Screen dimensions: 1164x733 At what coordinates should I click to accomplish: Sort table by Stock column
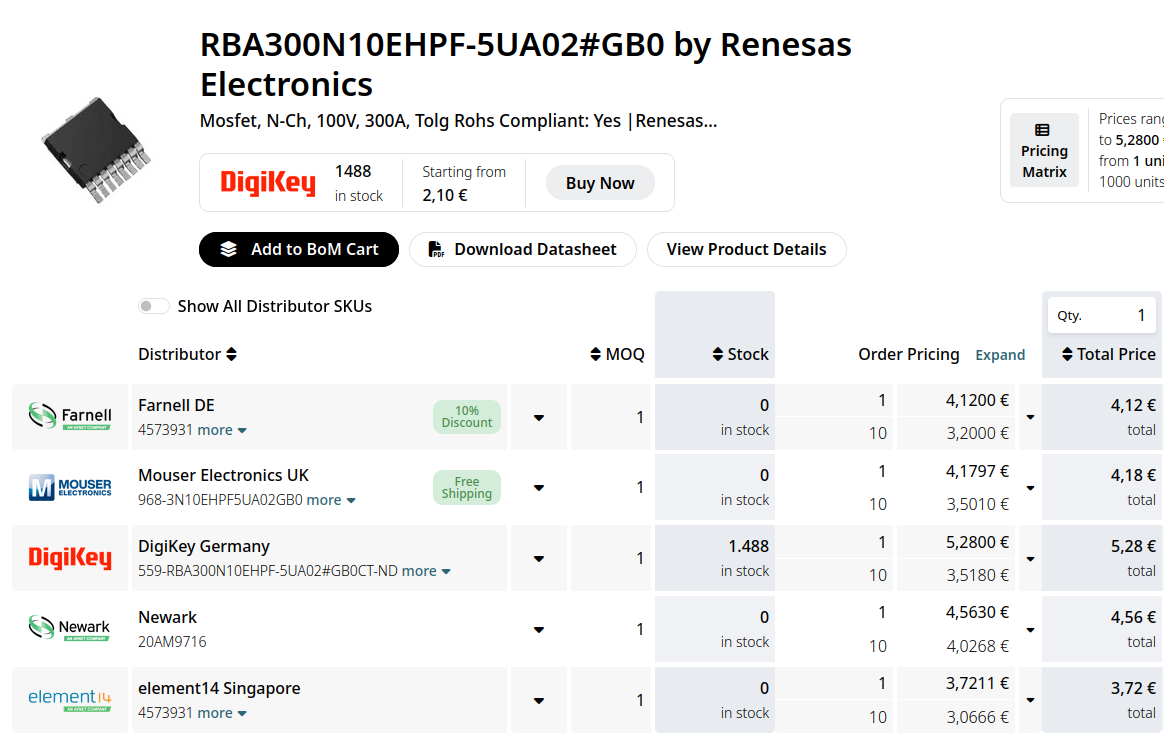[740, 354]
